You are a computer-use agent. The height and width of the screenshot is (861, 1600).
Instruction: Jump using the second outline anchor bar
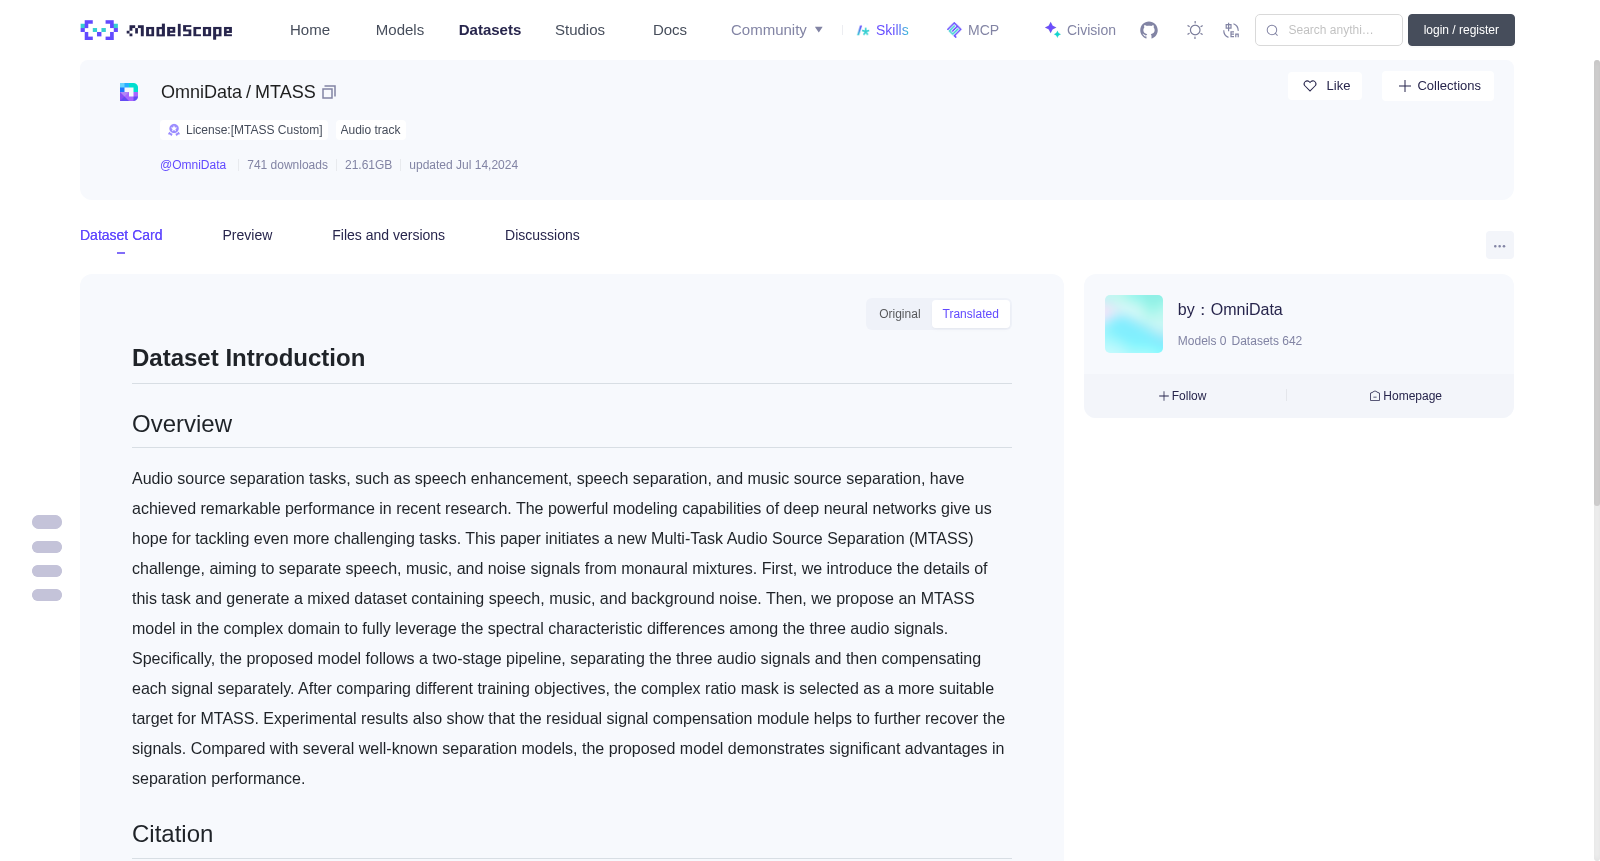click(x=47, y=547)
